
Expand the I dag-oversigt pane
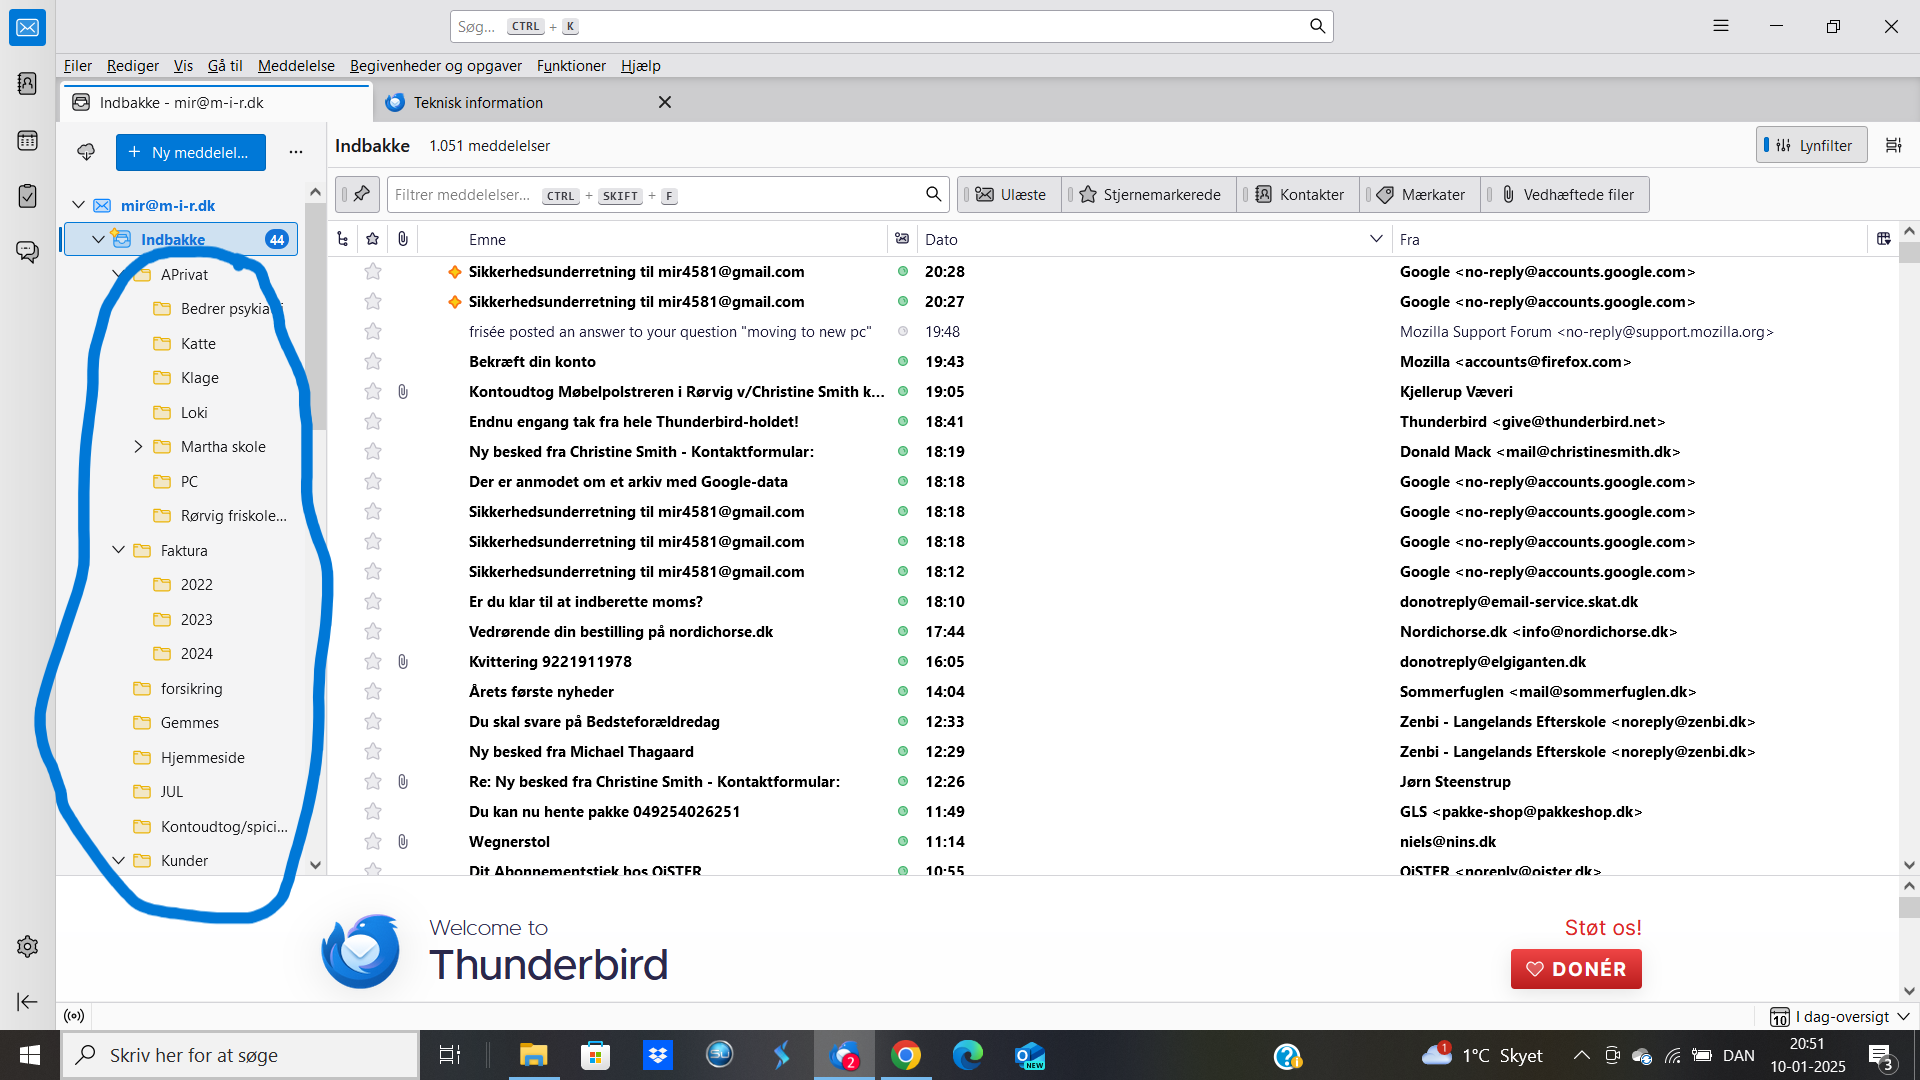[1839, 1016]
